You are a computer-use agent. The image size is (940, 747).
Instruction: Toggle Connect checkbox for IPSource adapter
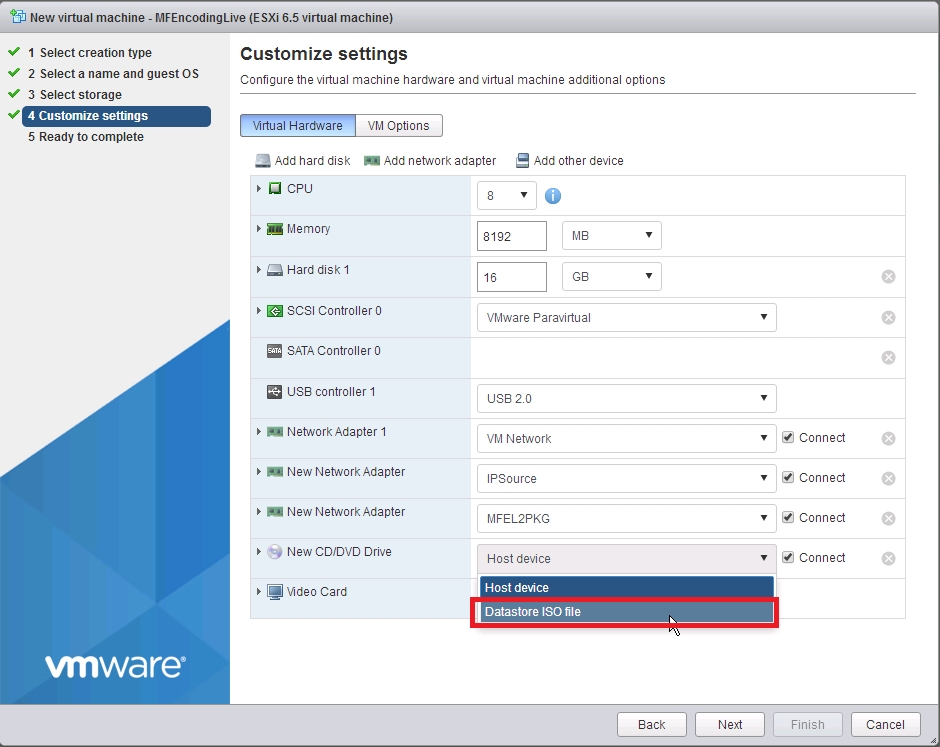point(788,478)
